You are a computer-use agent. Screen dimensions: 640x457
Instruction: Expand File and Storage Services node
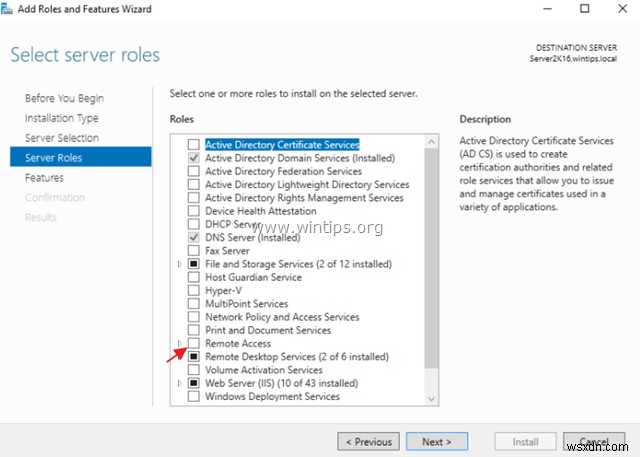point(180,264)
